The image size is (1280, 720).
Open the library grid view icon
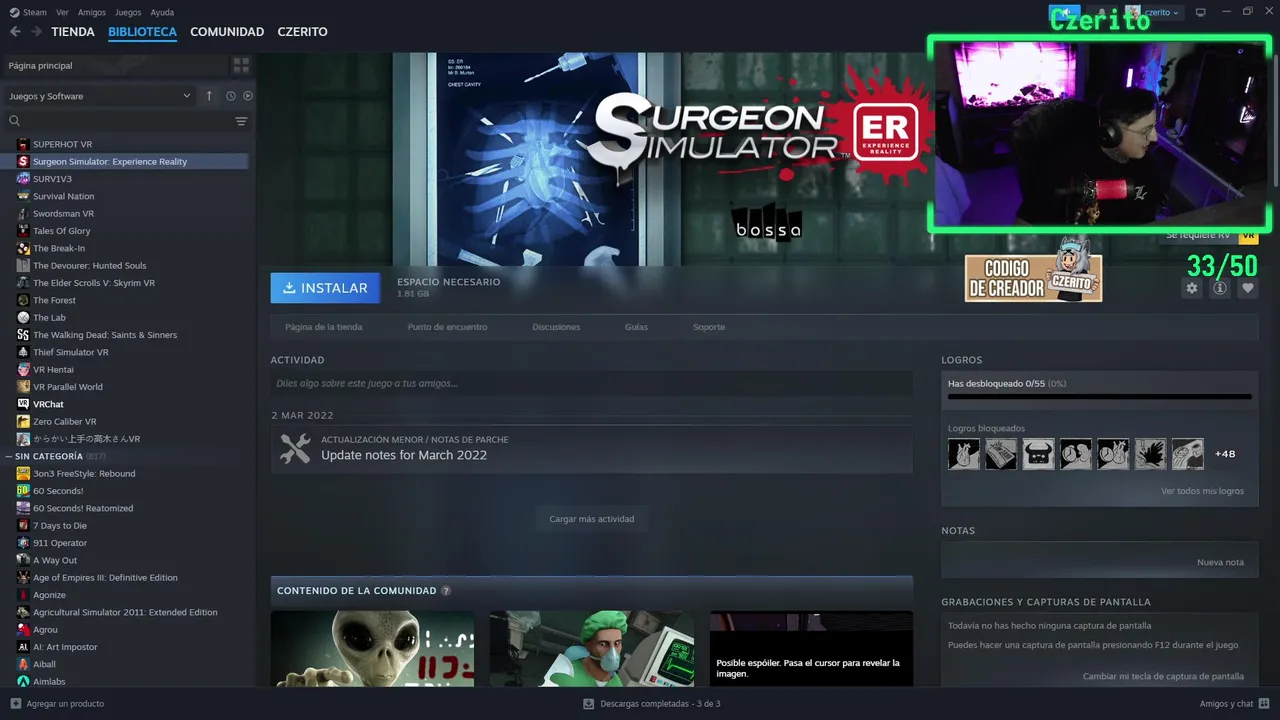click(241, 65)
